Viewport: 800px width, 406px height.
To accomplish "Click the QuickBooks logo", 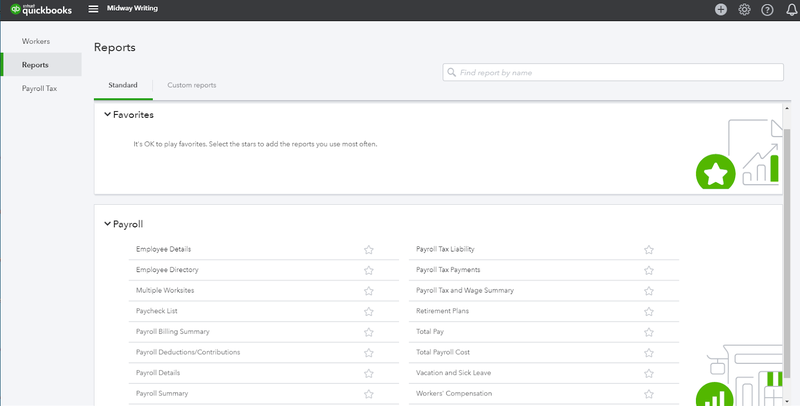I will [41, 9].
